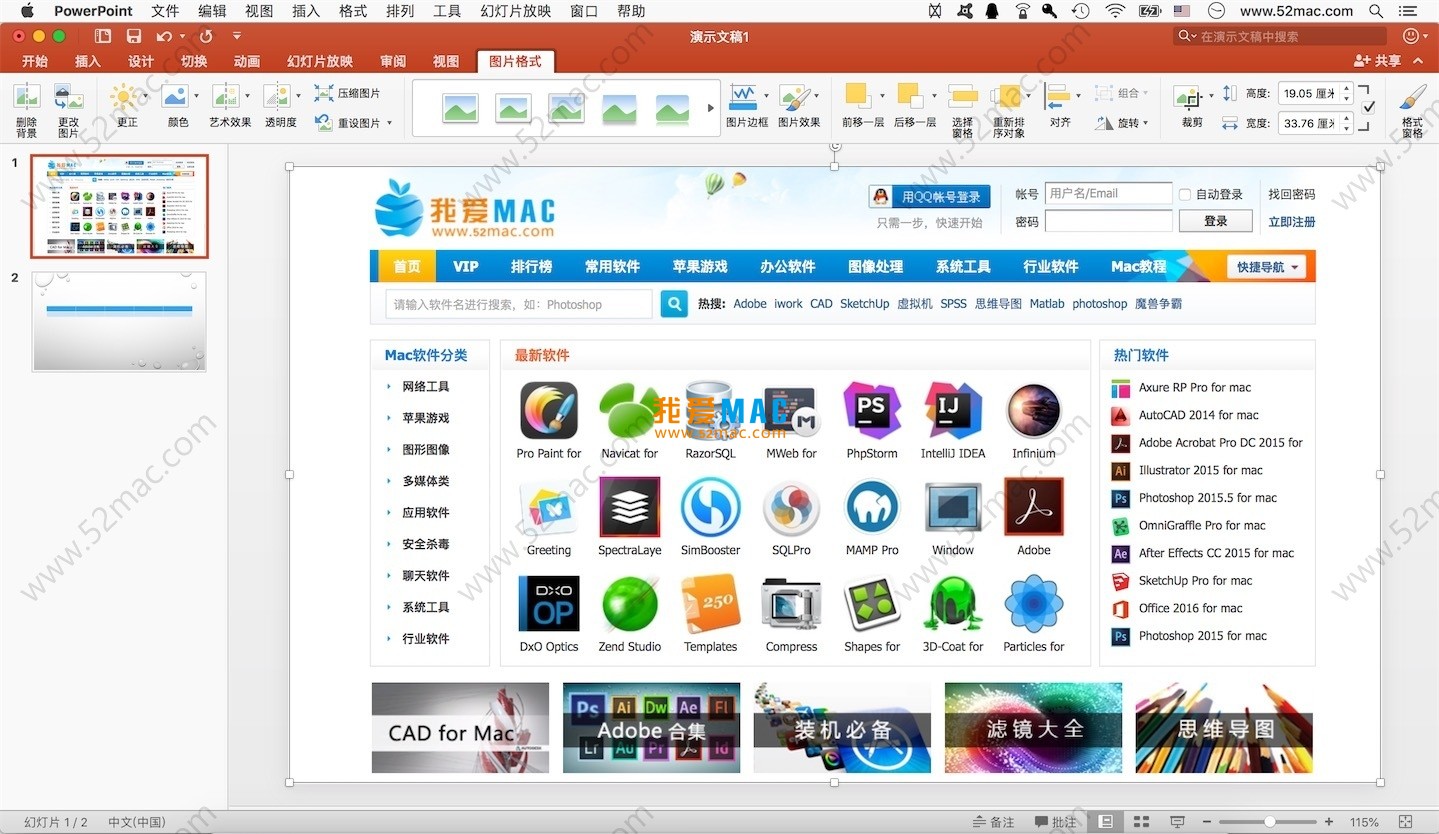
Task: Open the 艺术效果 artistic effects tool
Action: [226, 98]
